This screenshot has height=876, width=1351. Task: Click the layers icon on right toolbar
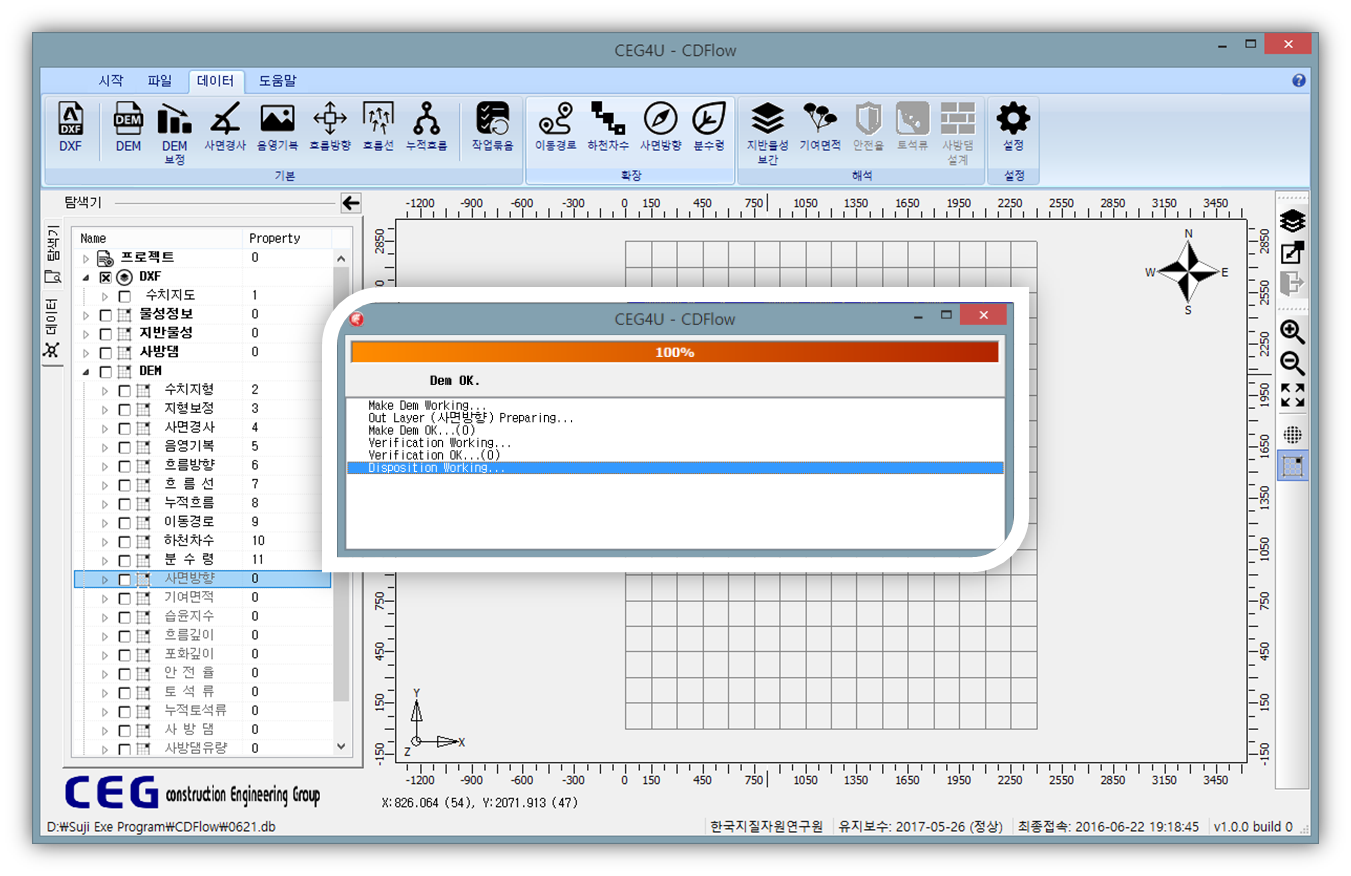[1293, 220]
